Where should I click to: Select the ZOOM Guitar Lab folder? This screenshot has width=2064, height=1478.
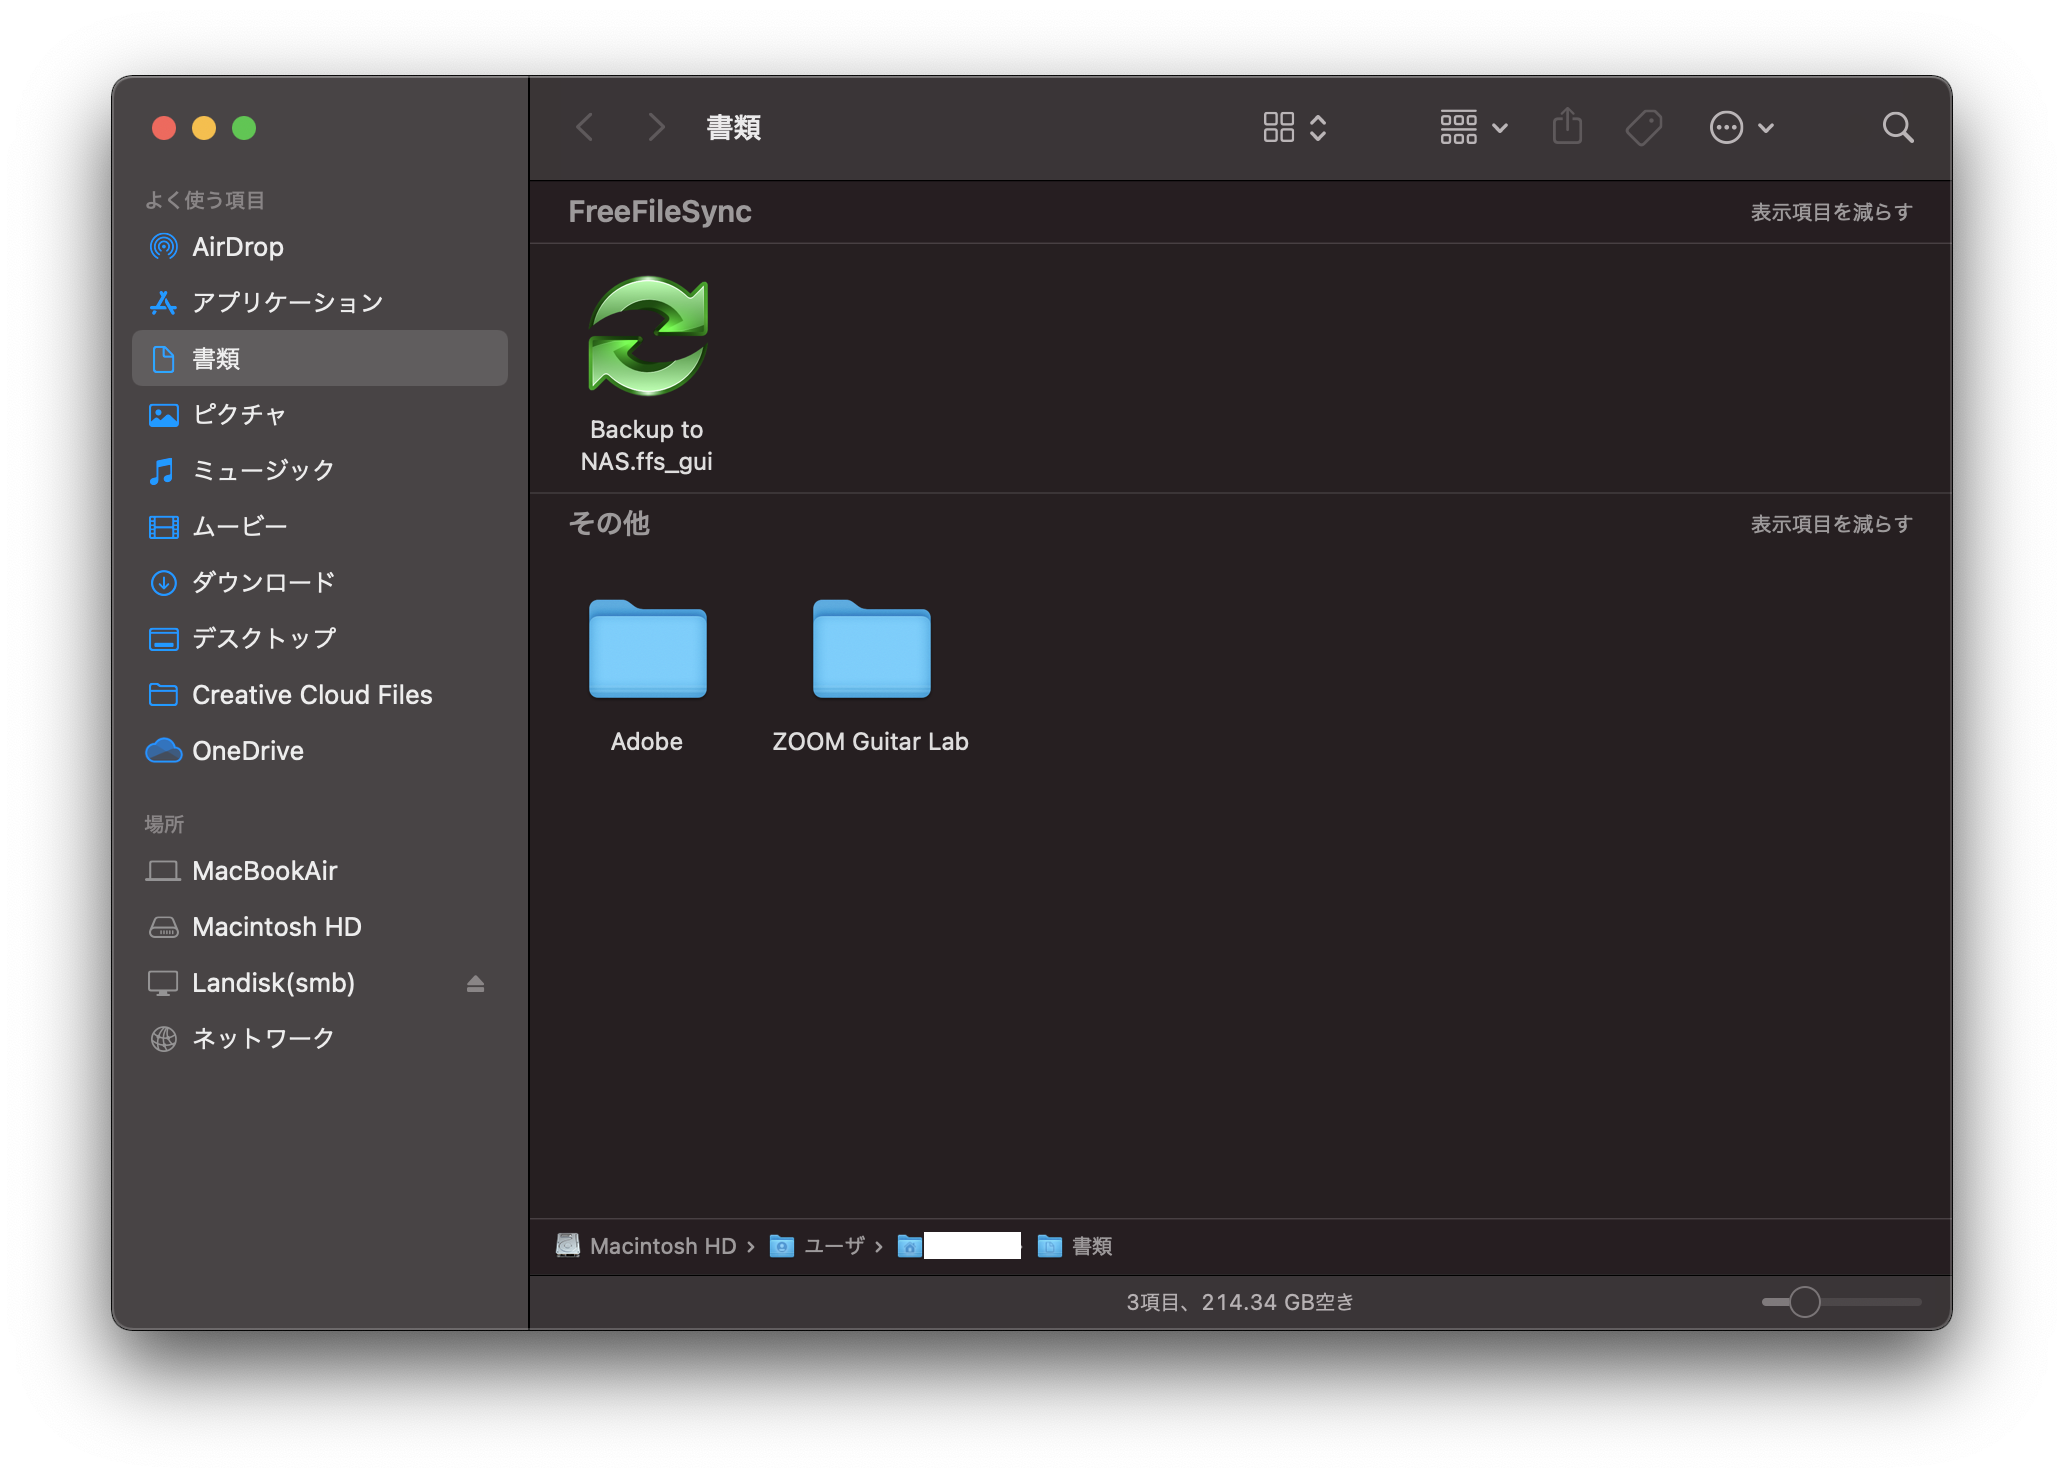pos(871,650)
